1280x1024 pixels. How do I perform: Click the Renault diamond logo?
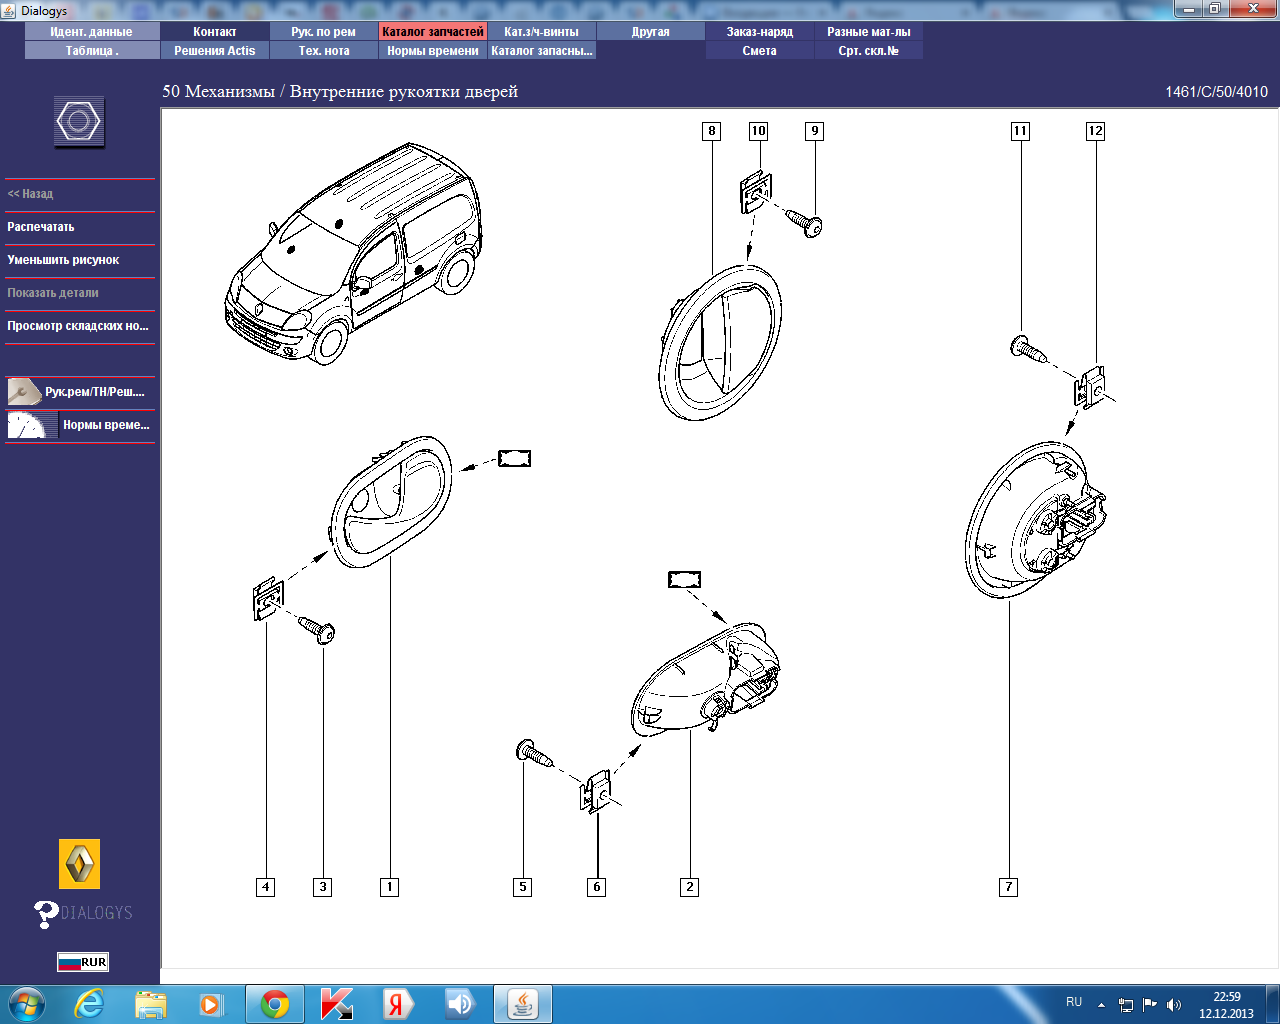click(79, 864)
